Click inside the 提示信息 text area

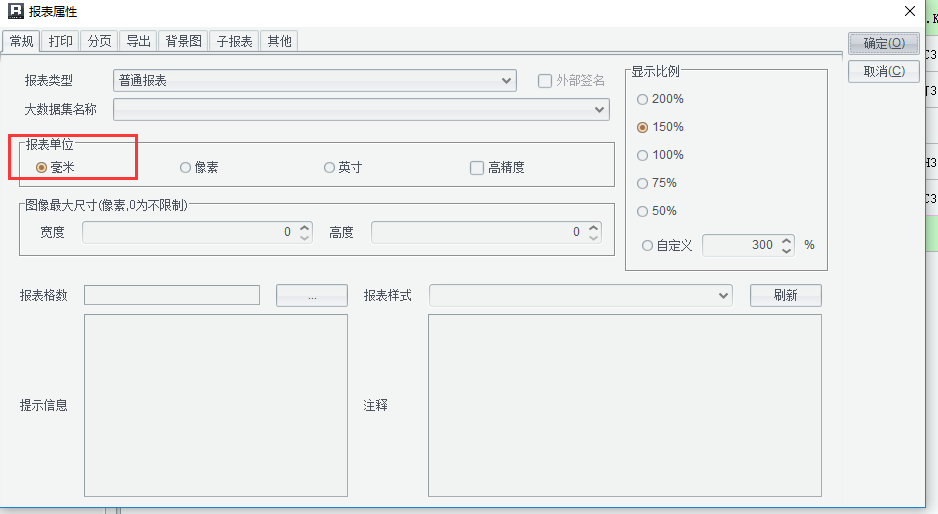(x=216, y=406)
